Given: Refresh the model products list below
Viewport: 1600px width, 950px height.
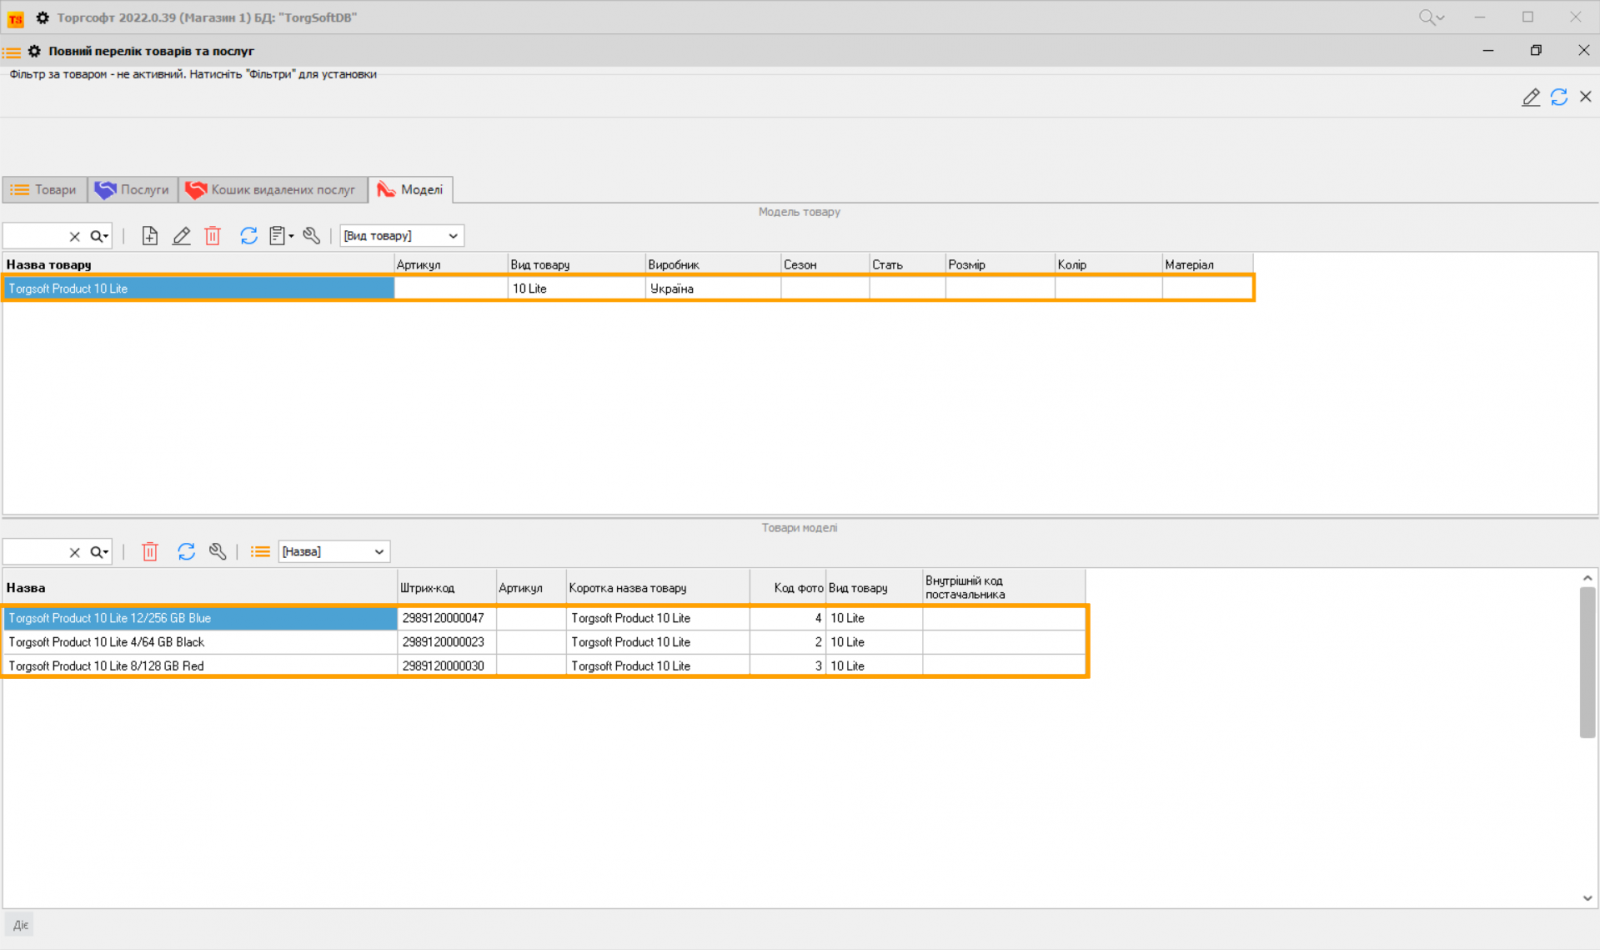Looking at the screenshot, I should (x=186, y=552).
